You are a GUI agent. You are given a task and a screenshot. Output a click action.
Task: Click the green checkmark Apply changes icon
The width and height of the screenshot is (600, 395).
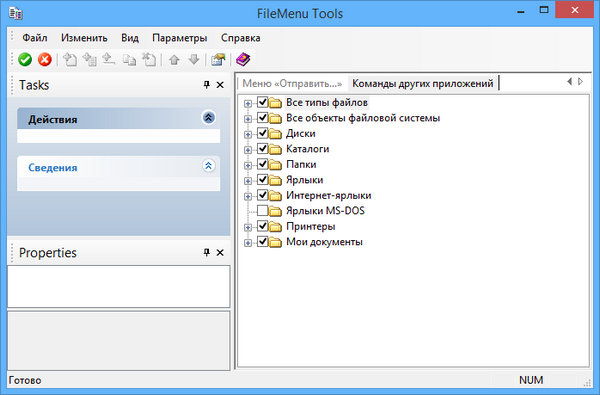(x=25, y=59)
